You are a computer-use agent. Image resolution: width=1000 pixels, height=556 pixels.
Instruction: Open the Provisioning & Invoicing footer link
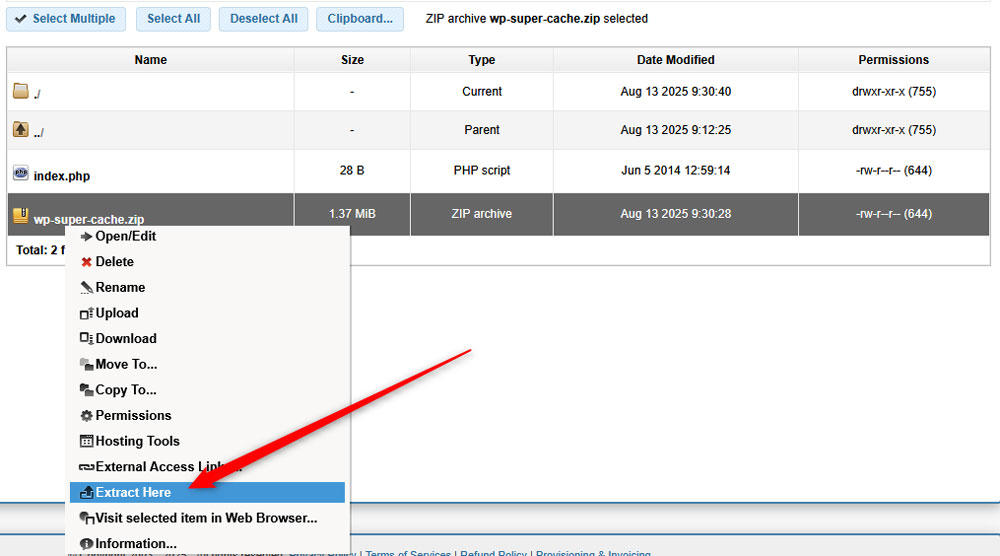tap(593, 552)
